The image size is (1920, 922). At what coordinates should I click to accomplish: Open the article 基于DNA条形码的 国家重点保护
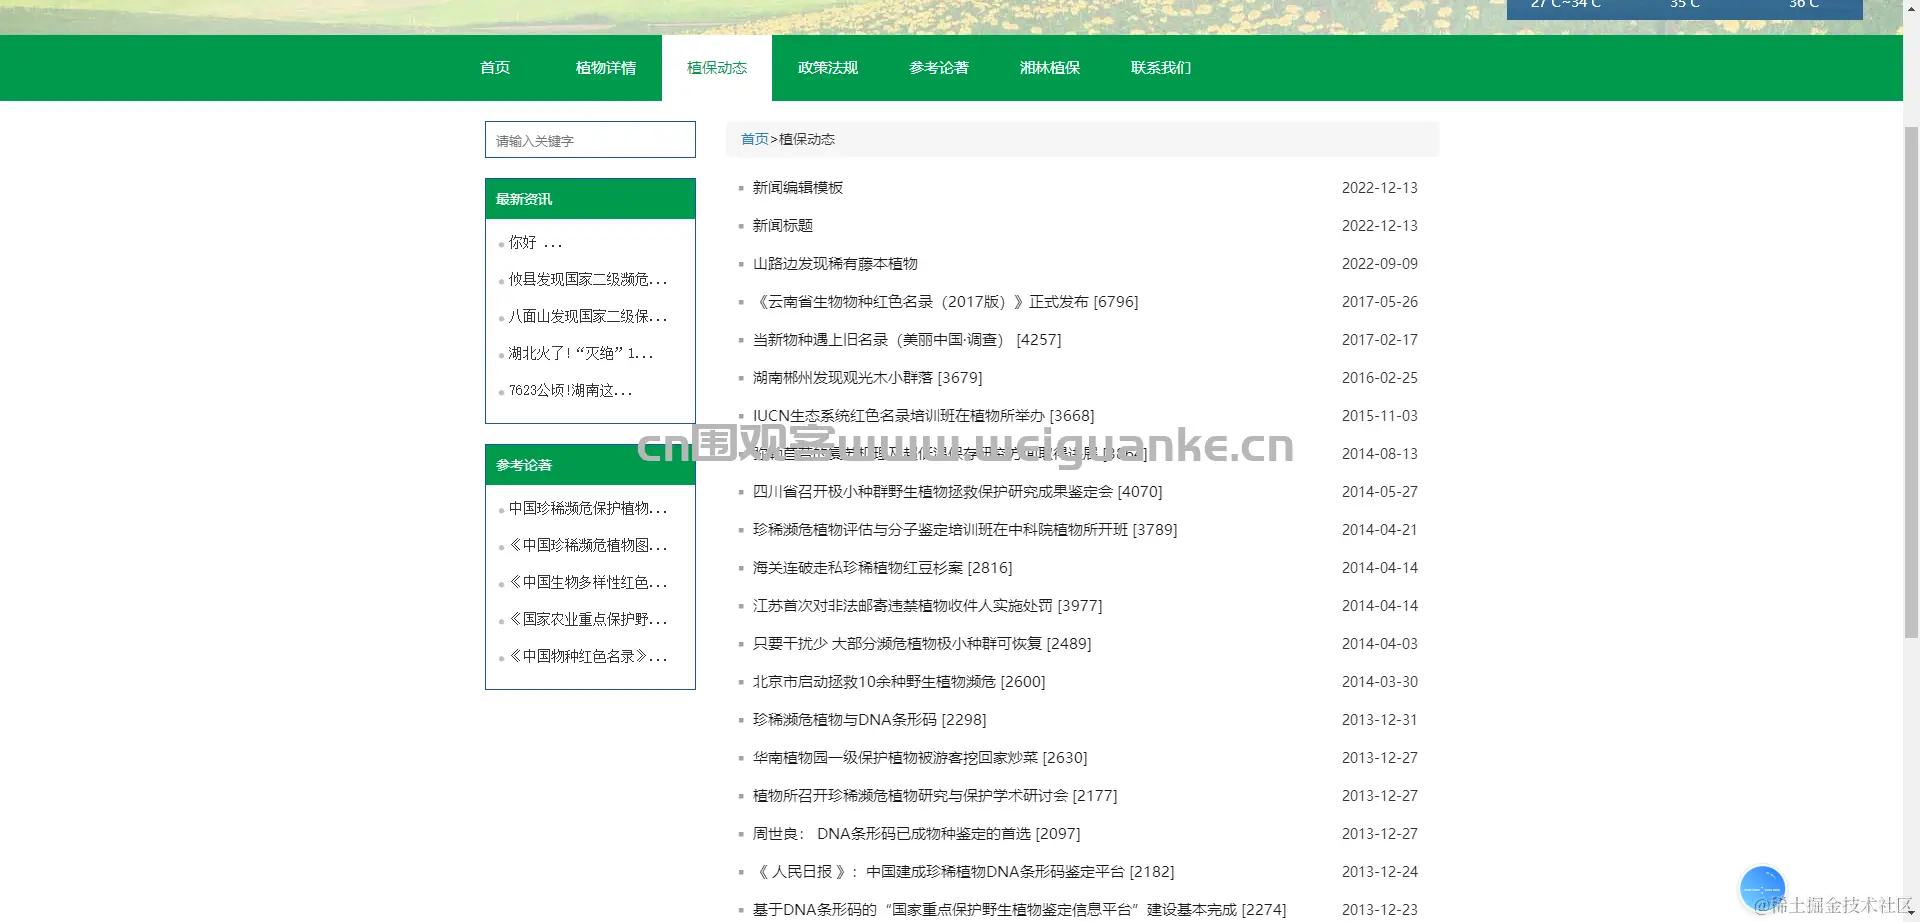[x=1019, y=910]
